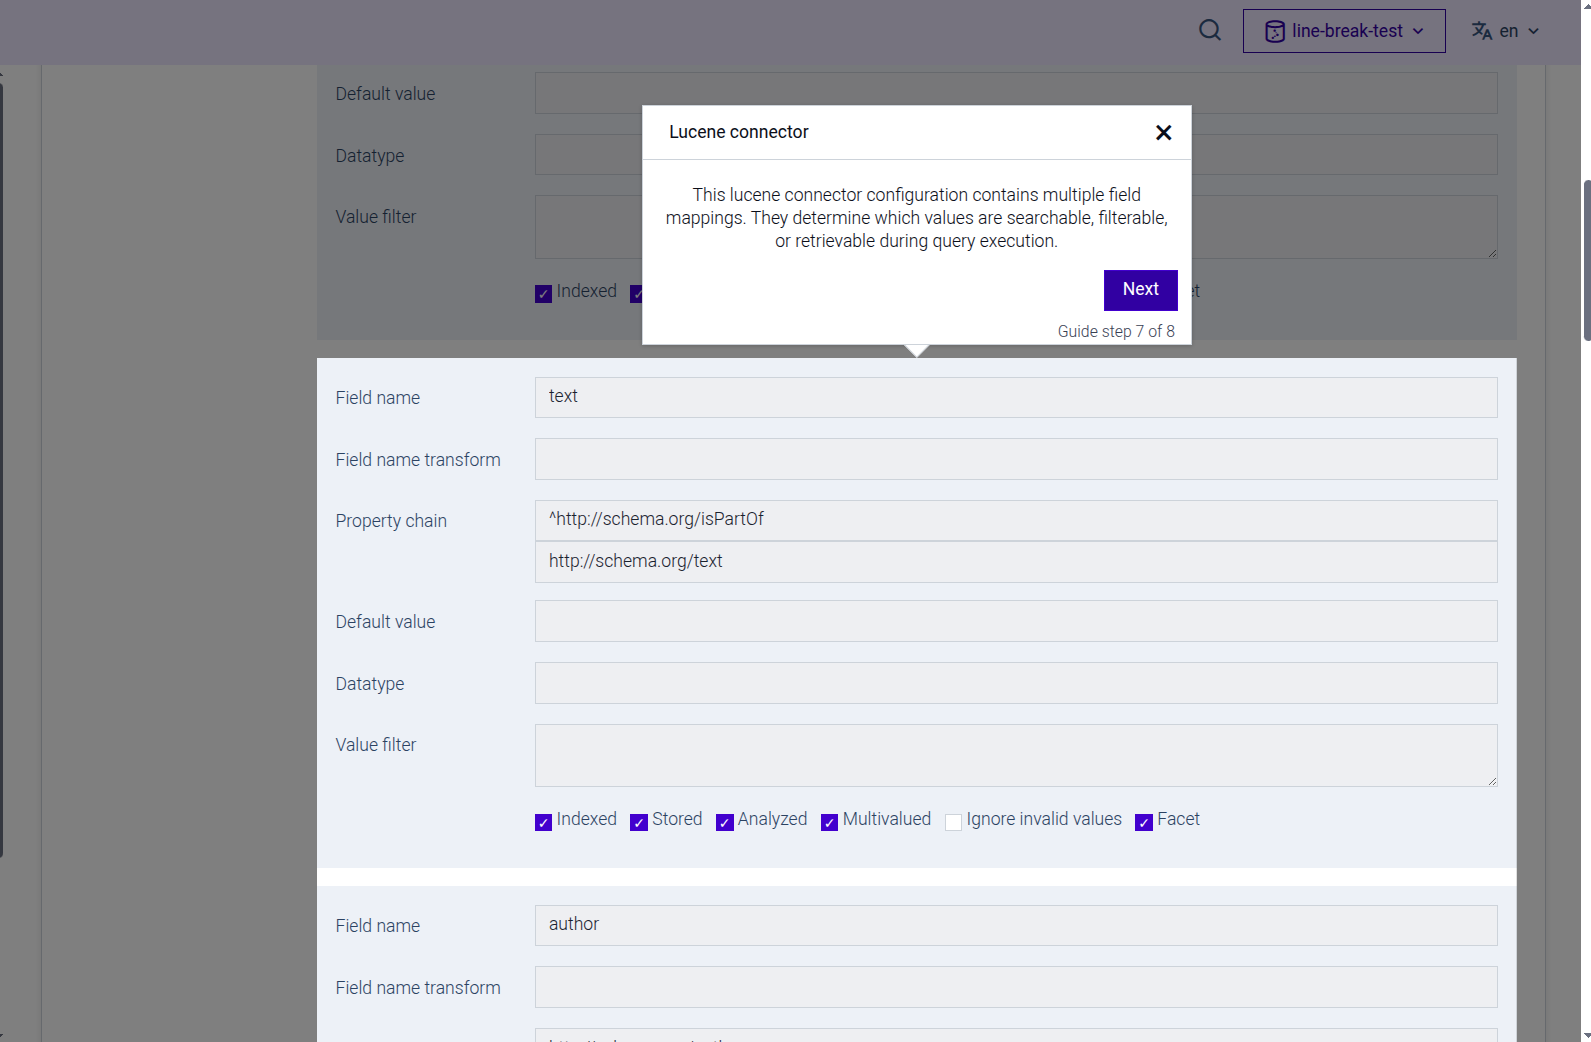Viewport: 1591px width, 1042px height.
Task: Enable Ignore invalid values checkbox
Action: pos(953,822)
